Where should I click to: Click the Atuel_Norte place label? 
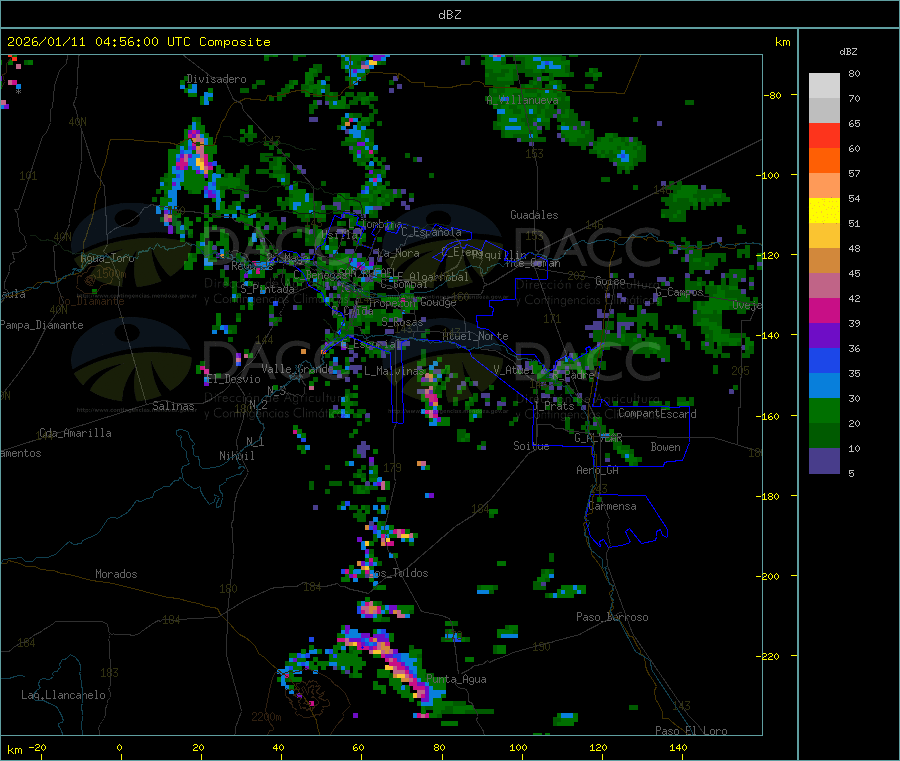coord(475,336)
